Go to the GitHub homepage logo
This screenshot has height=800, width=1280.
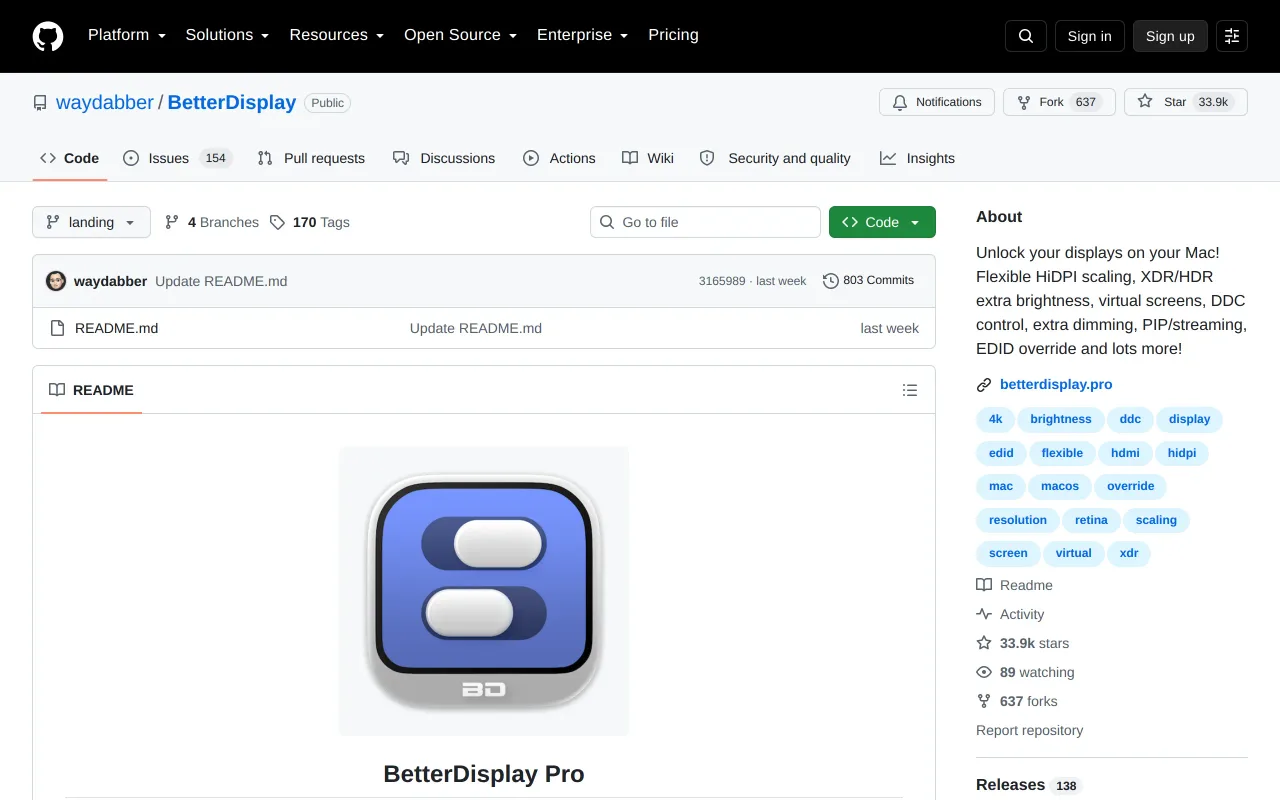[x=48, y=36]
